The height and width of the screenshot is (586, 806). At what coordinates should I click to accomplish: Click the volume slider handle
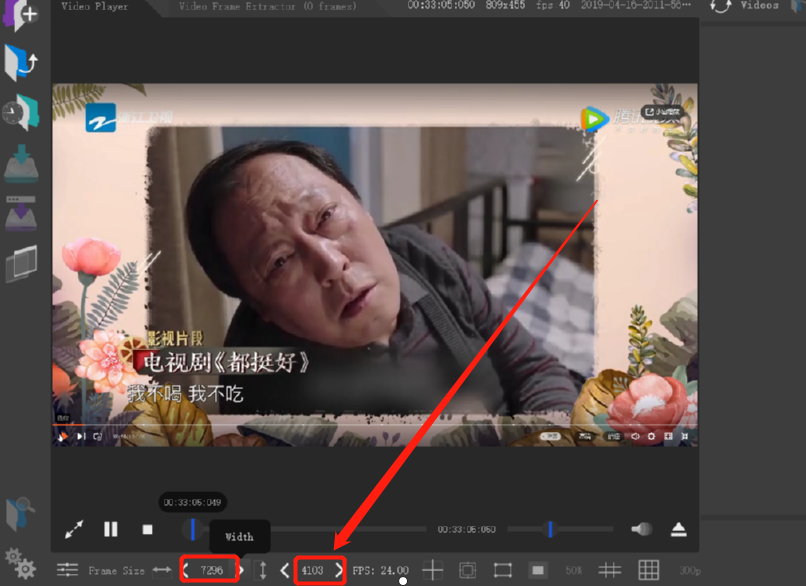550,529
